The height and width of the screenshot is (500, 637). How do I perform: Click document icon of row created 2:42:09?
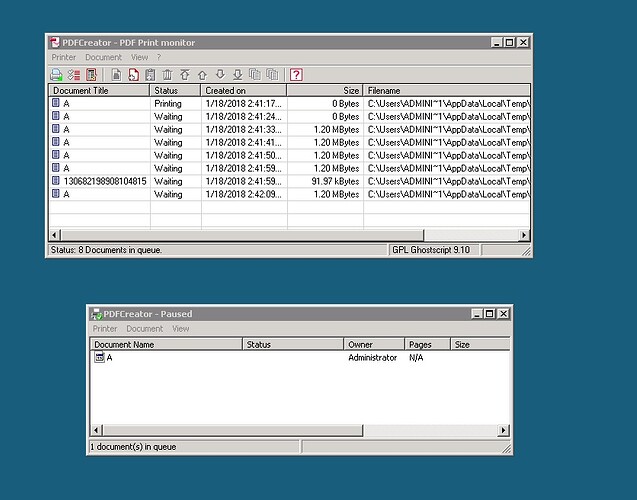pyautogui.click(x=56, y=193)
